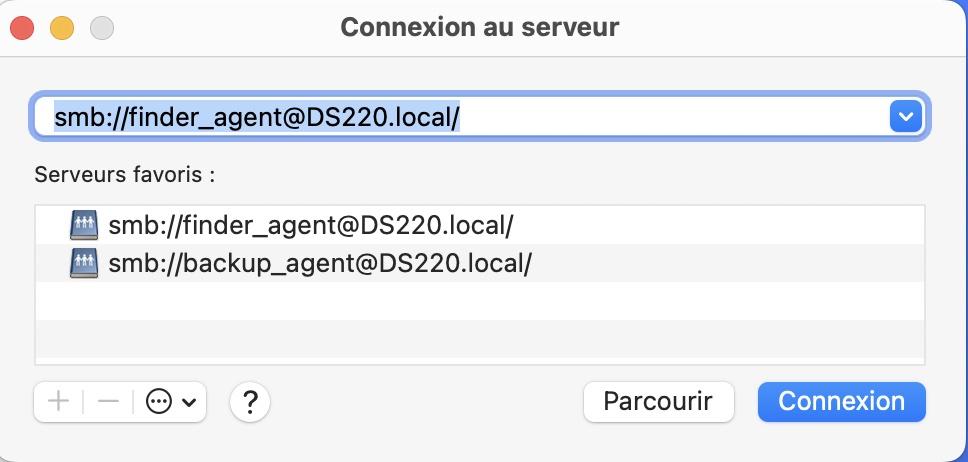Image resolution: width=968 pixels, height=462 pixels.
Task: Click the server icon beside backup_agent favorite
Action: point(84,264)
